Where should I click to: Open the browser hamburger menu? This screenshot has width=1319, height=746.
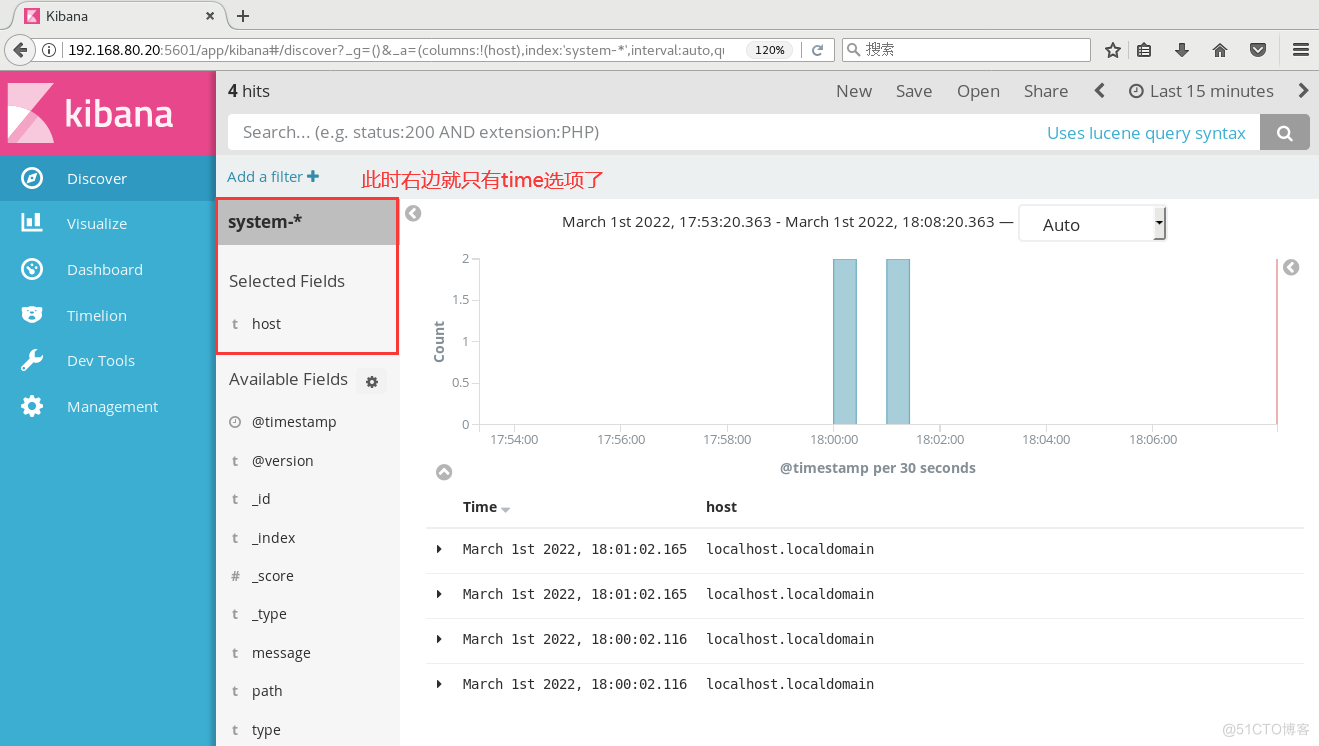(1301, 50)
